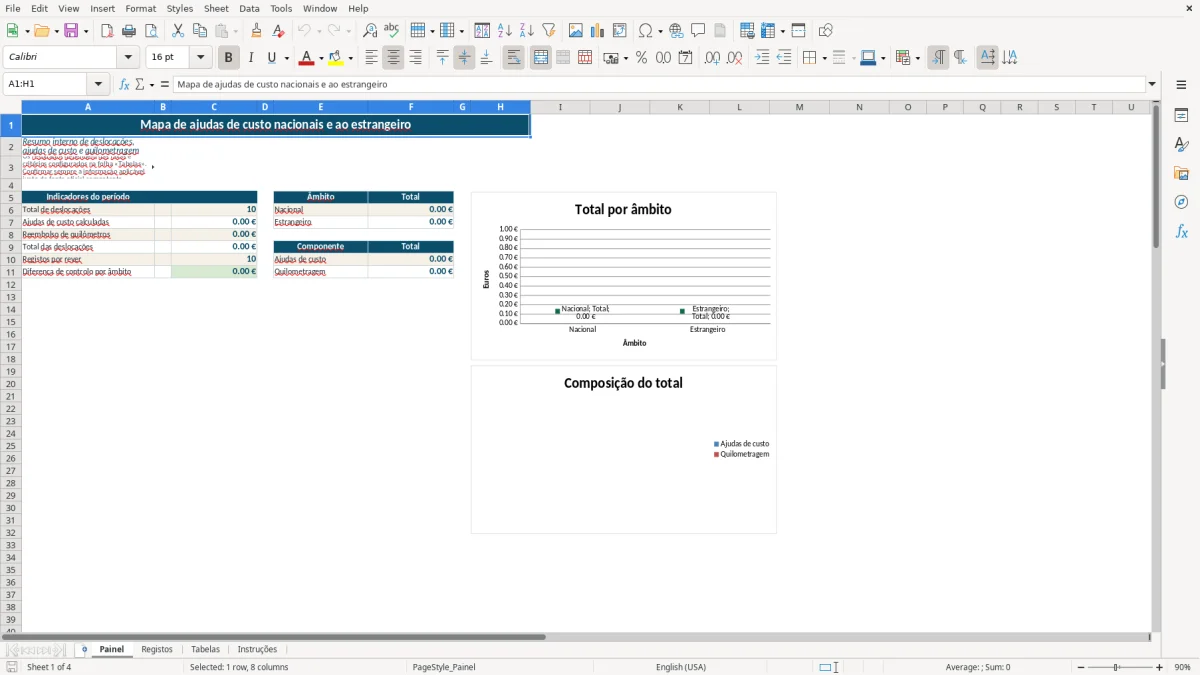Toggle Merge and Center Cells
The width and height of the screenshot is (1200, 675).
tap(541, 58)
